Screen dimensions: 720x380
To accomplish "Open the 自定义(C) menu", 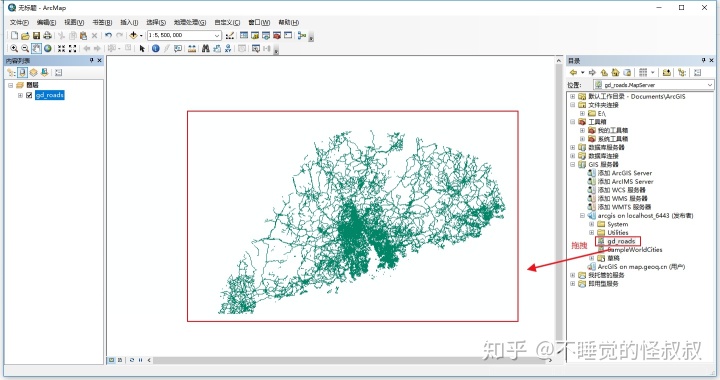I will 227,22.
